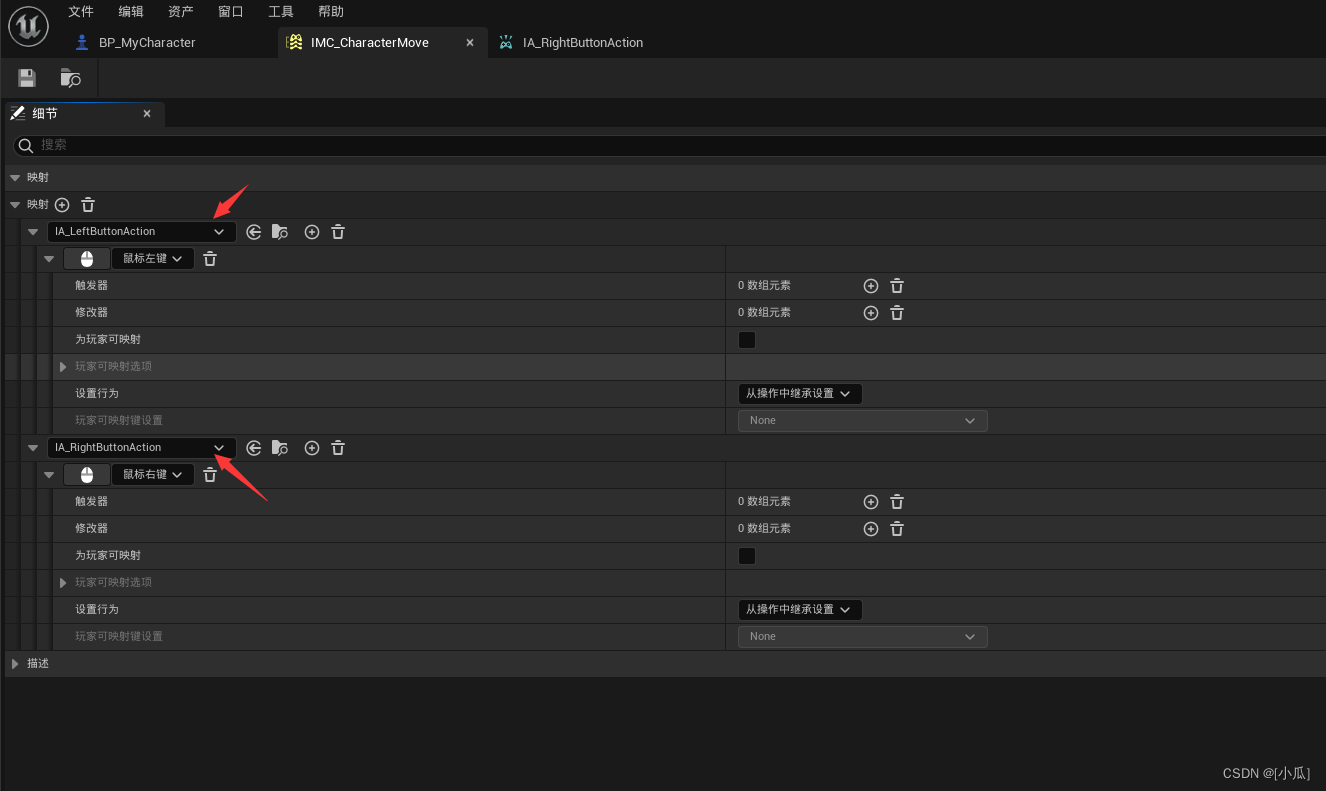
Task: Collapse the top 映射 category header
Action: pyautogui.click(x=14, y=177)
